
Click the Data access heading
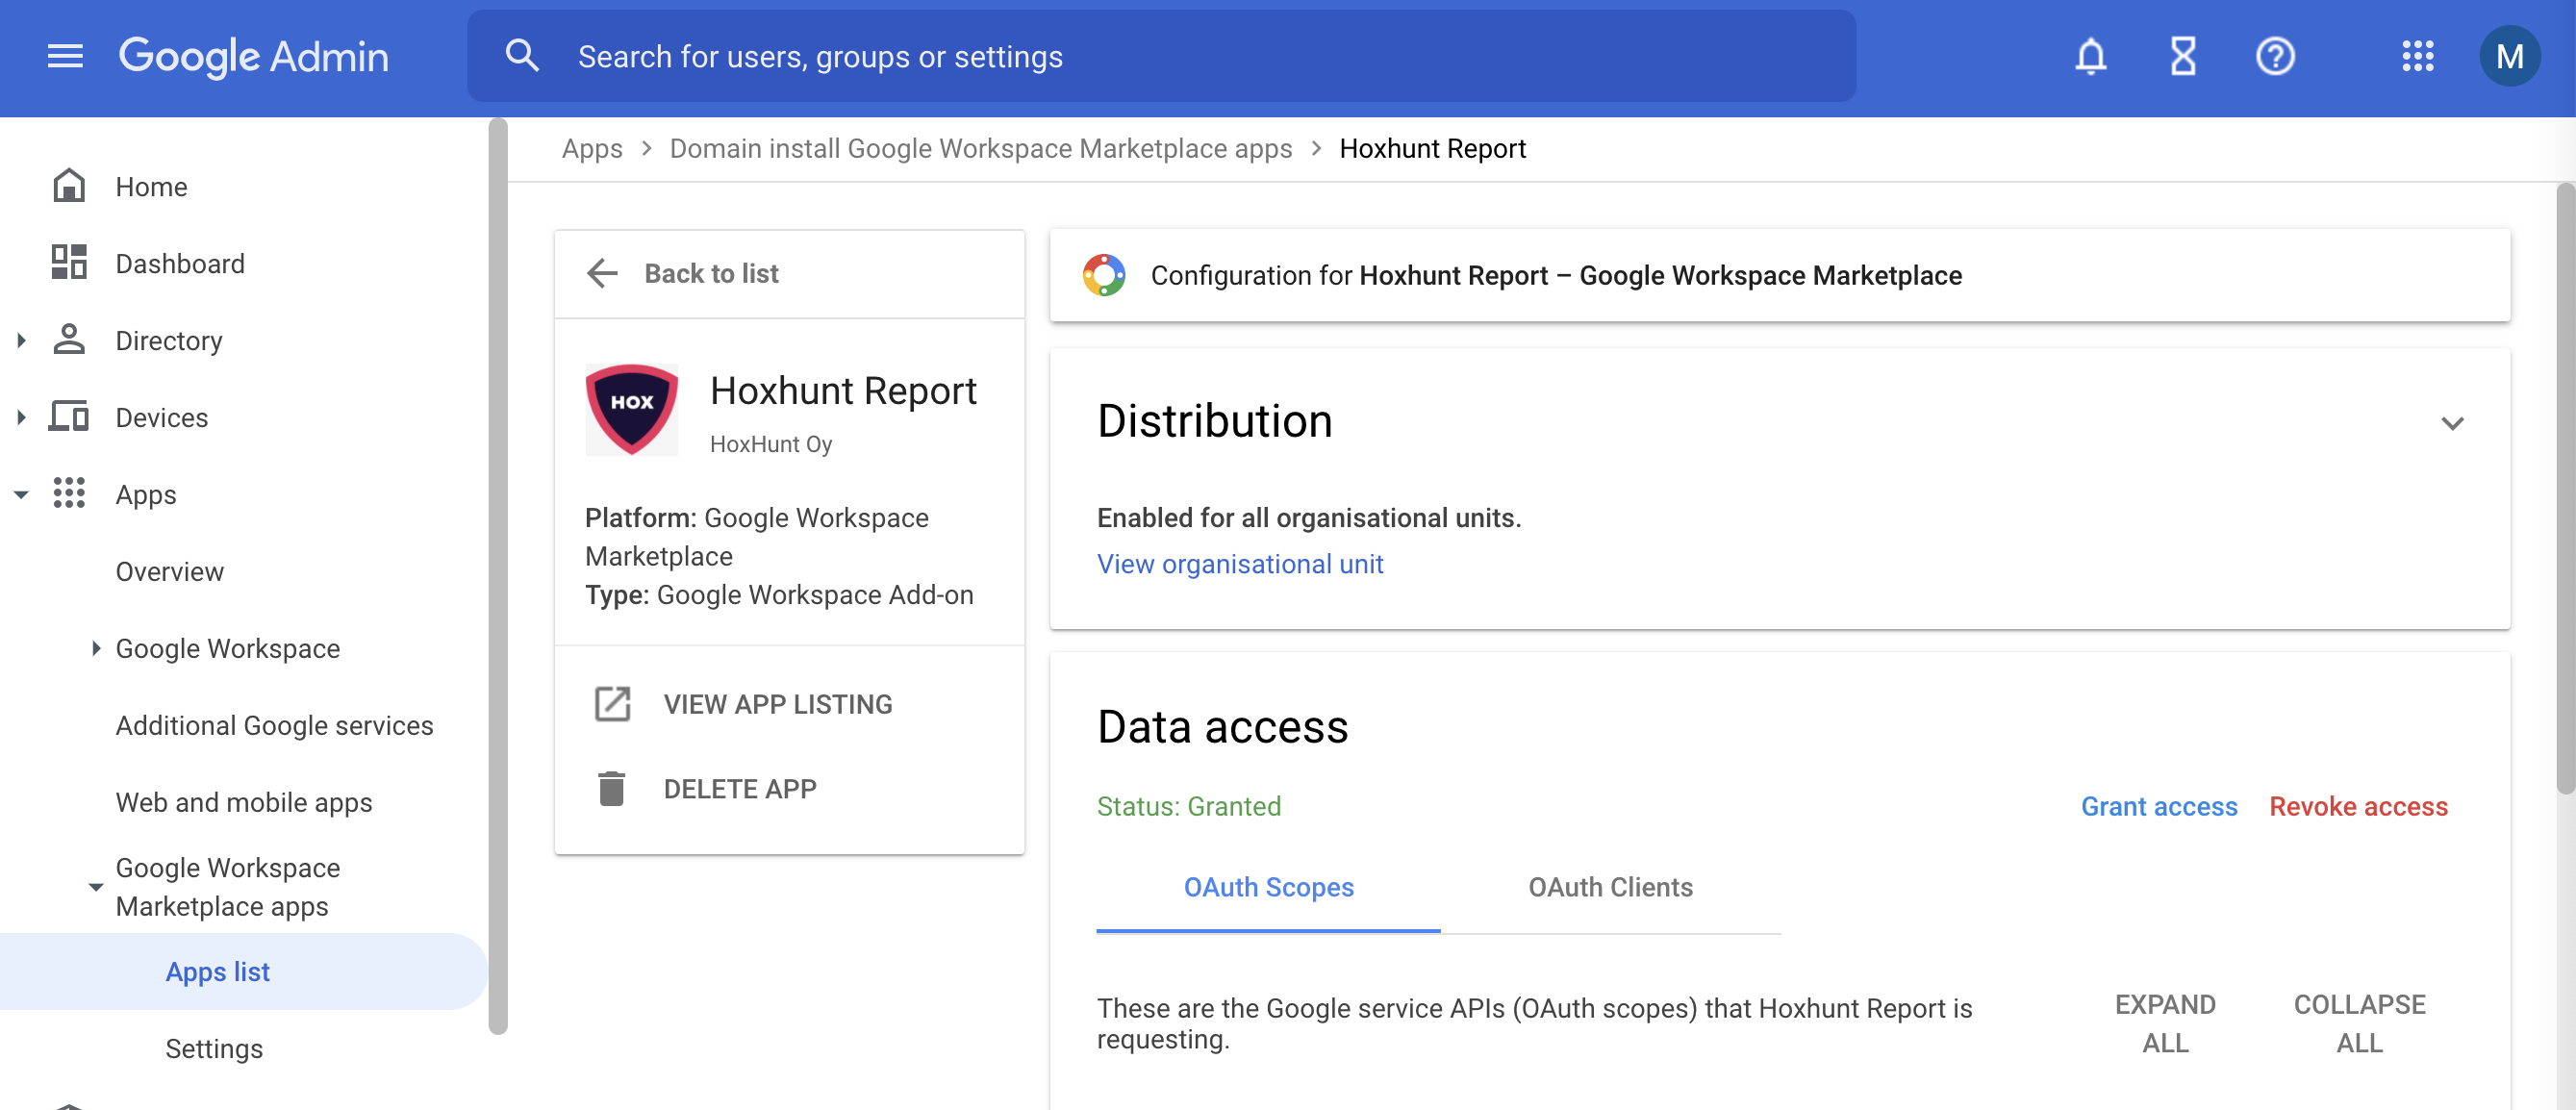point(1222,726)
